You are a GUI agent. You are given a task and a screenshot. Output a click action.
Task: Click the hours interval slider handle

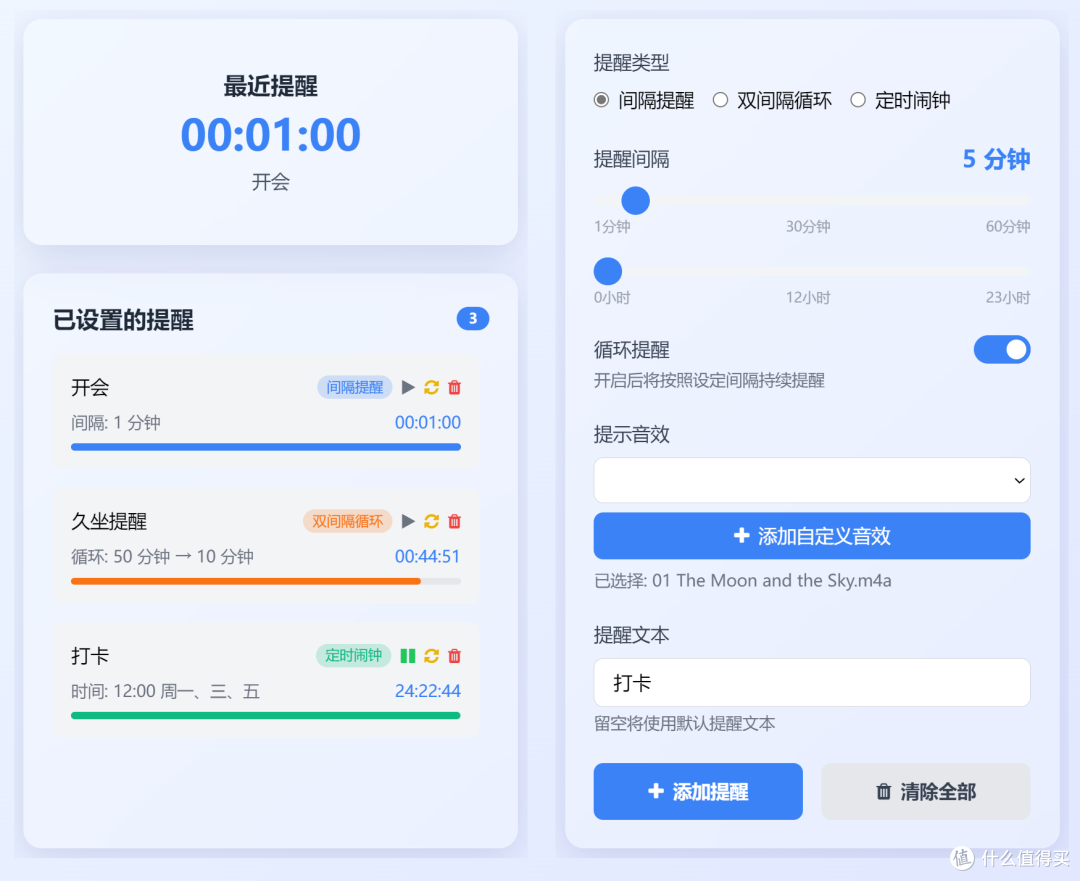coord(608,271)
